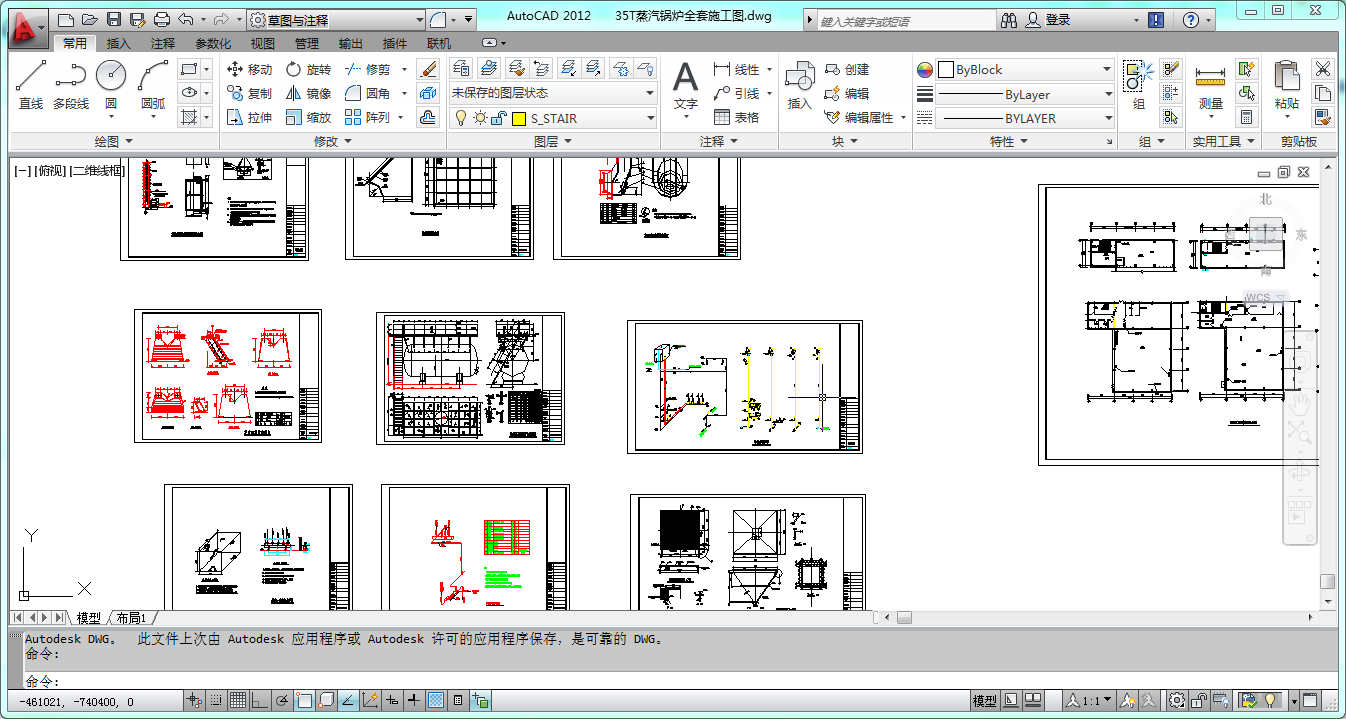Click the erase icon in 修改 panel
This screenshot has width=1346, height=719.
(428, 69)
